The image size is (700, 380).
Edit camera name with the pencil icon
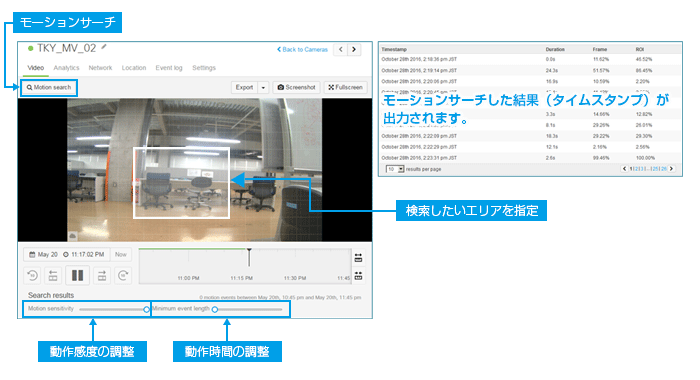(x=104, y=46)
